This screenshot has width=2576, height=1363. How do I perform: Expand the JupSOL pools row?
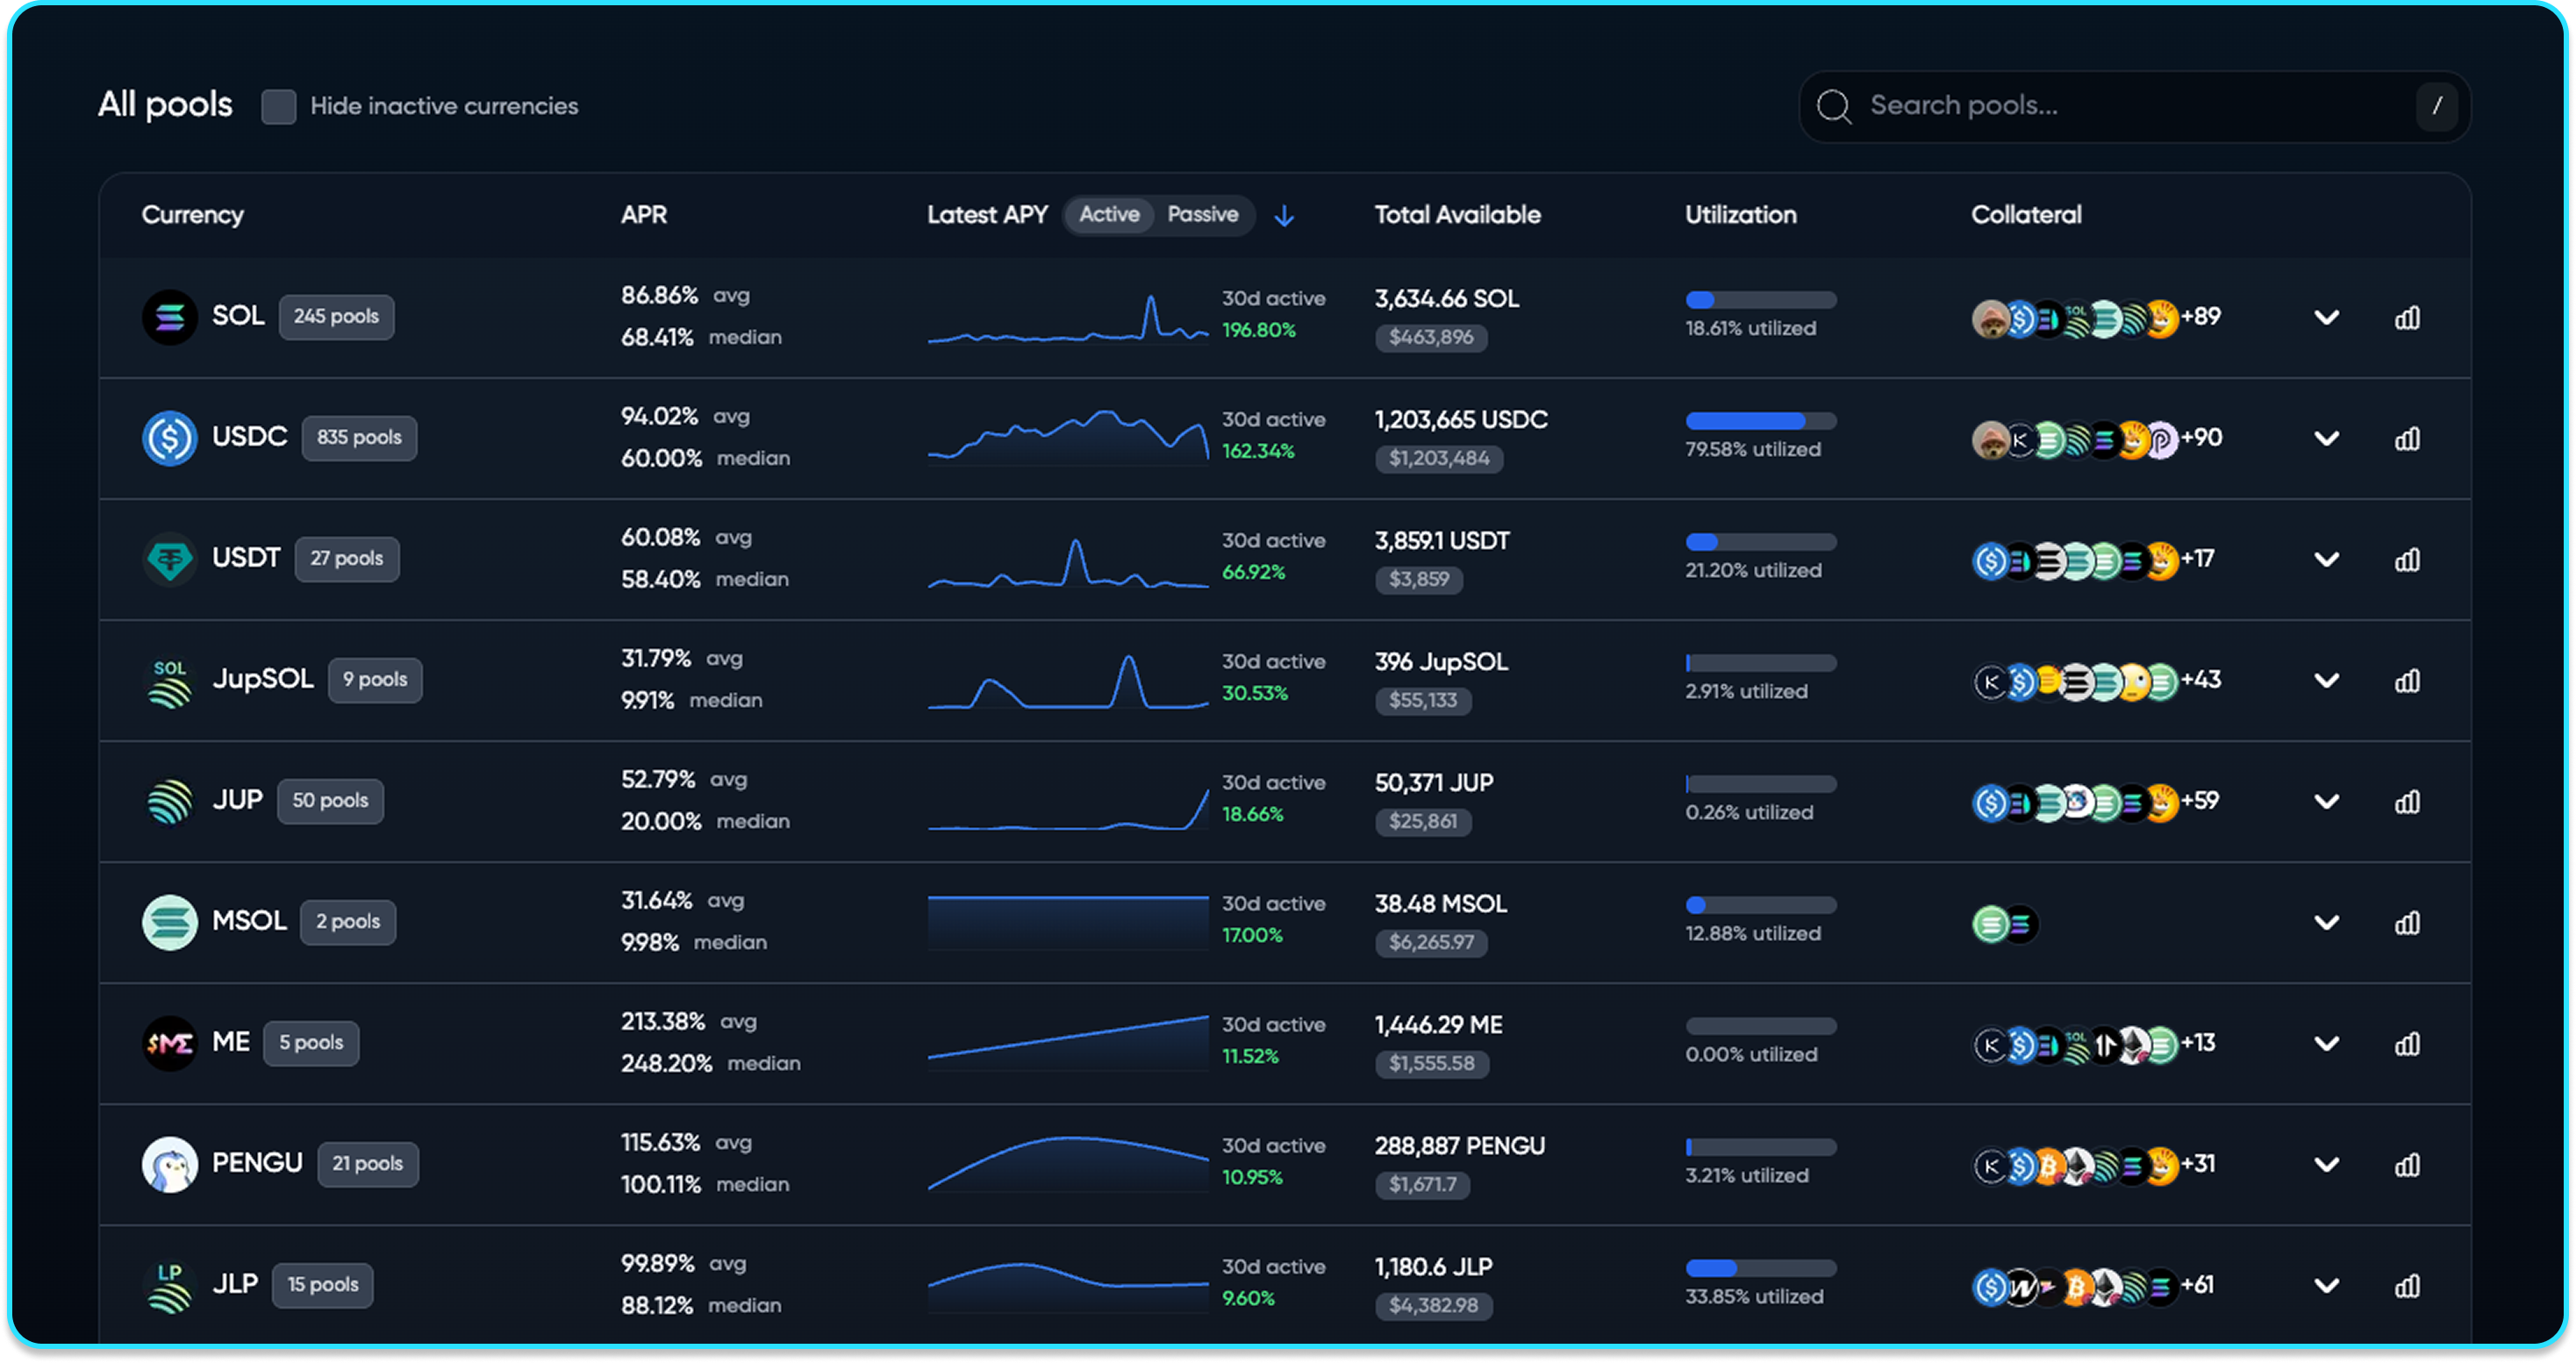(x=2326, y=681)
